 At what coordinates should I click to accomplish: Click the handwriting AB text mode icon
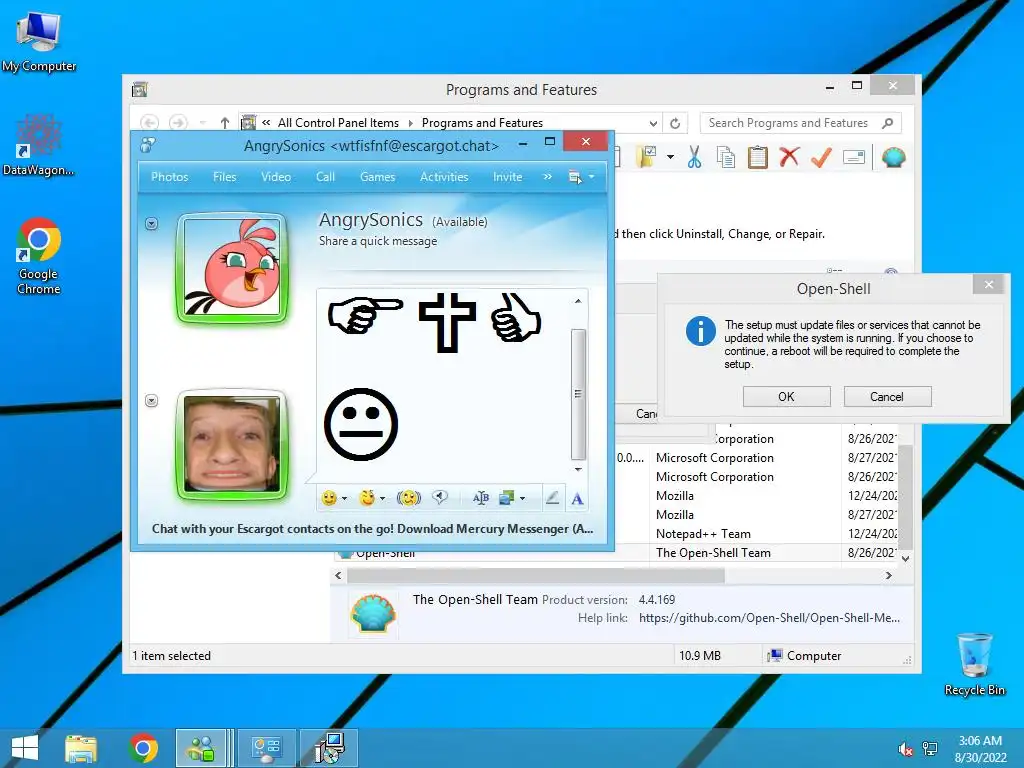[481, 498]
